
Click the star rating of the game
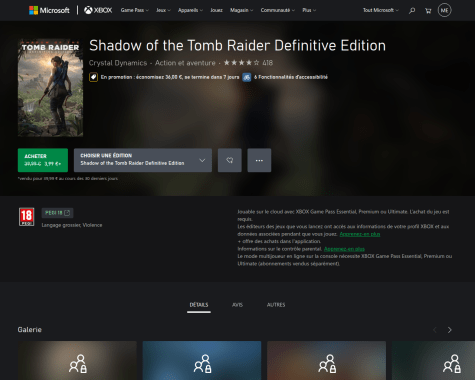coord(241,63)
